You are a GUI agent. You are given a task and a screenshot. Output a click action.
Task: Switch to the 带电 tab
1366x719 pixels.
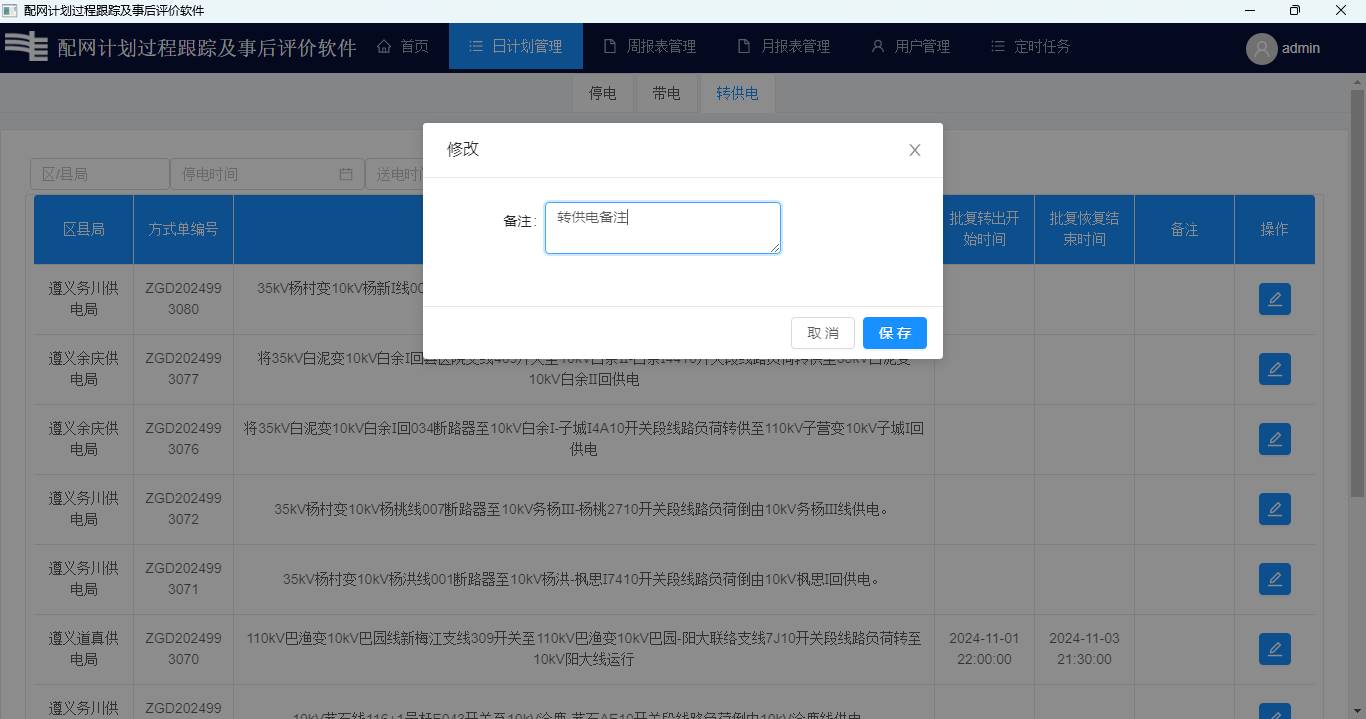[666, 93]
